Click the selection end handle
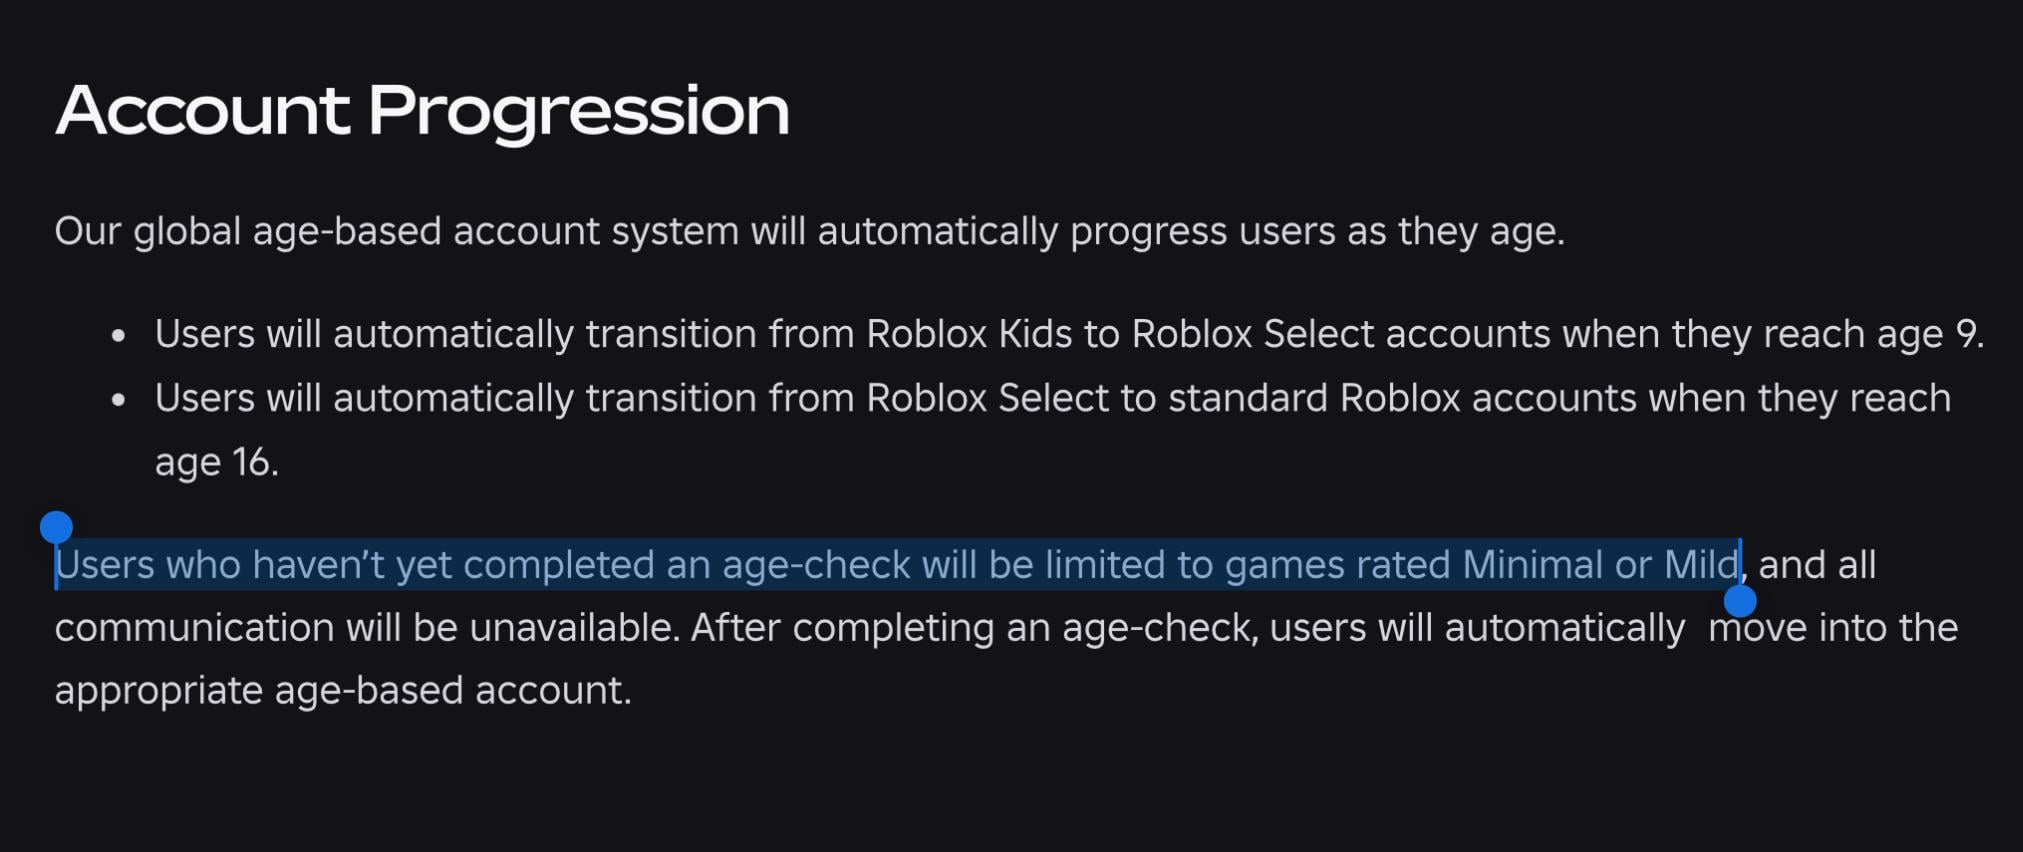 click(1740, 602)
